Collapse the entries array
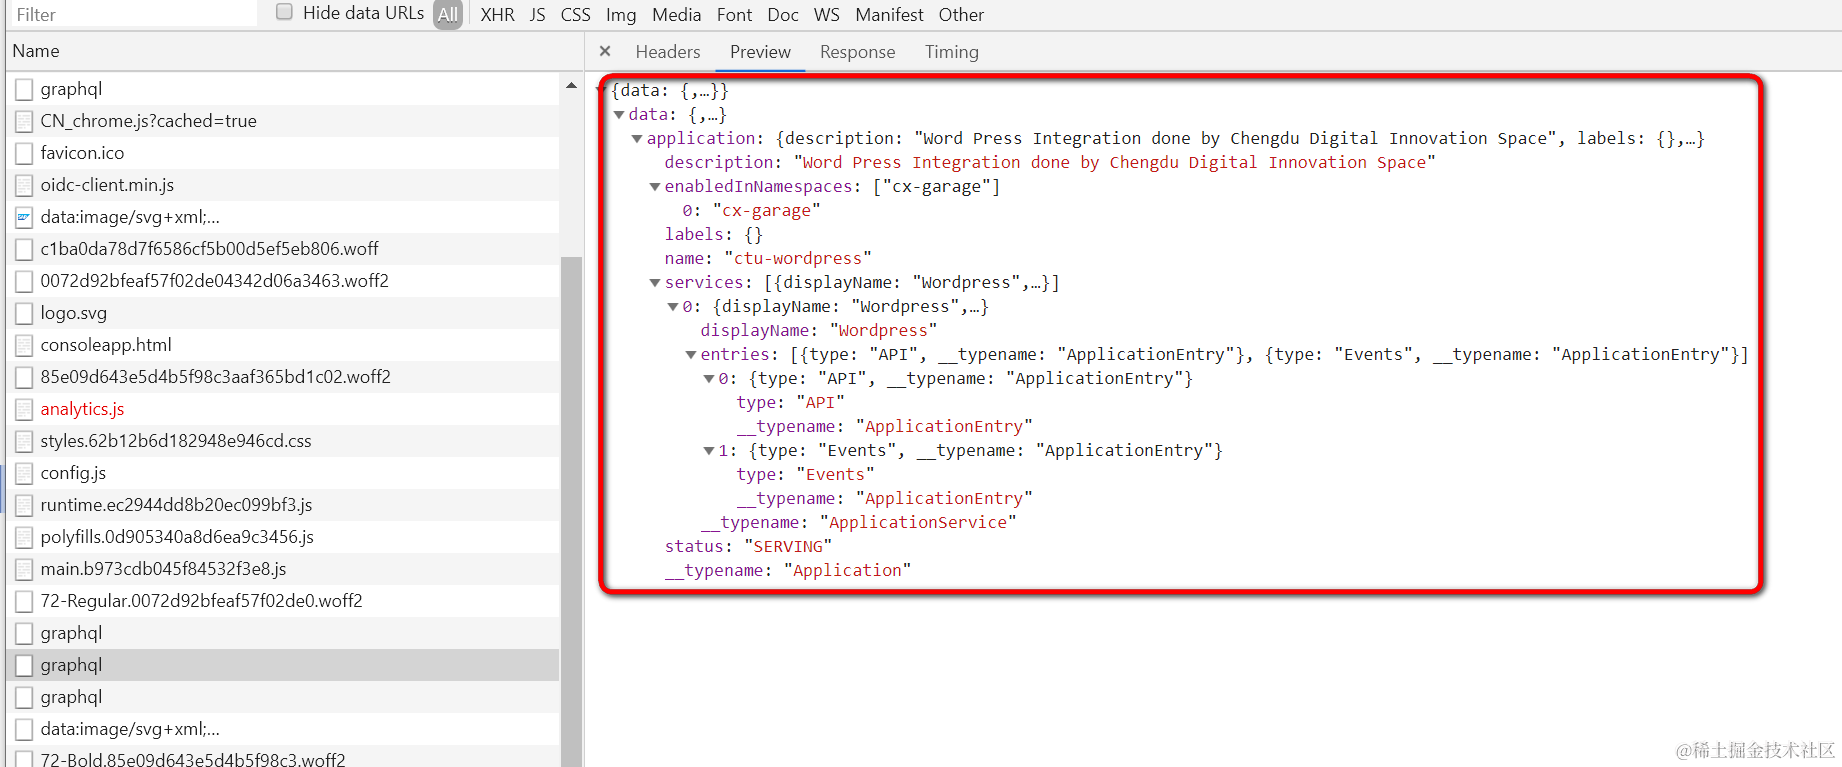This screenshot has height=767, width=1842. click(691, 355)
